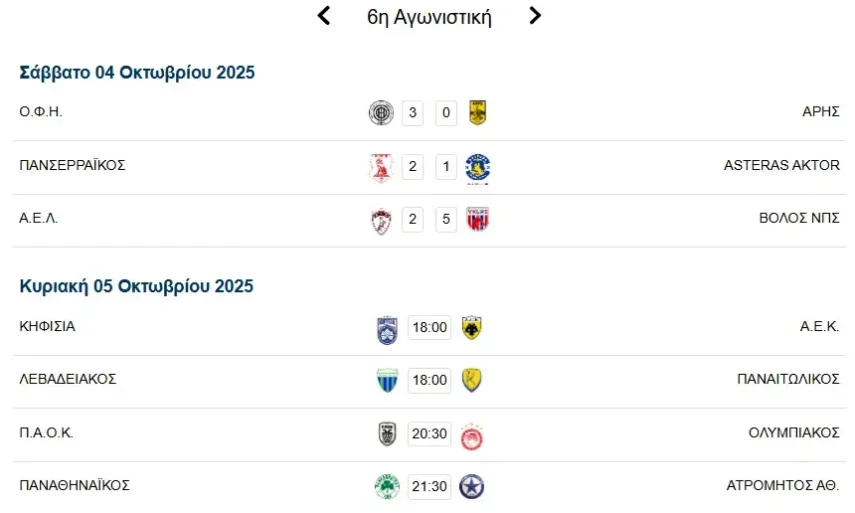Go to next matchday with right arrow
Viewport: 855px width, 513px height.
coord(535,16)
